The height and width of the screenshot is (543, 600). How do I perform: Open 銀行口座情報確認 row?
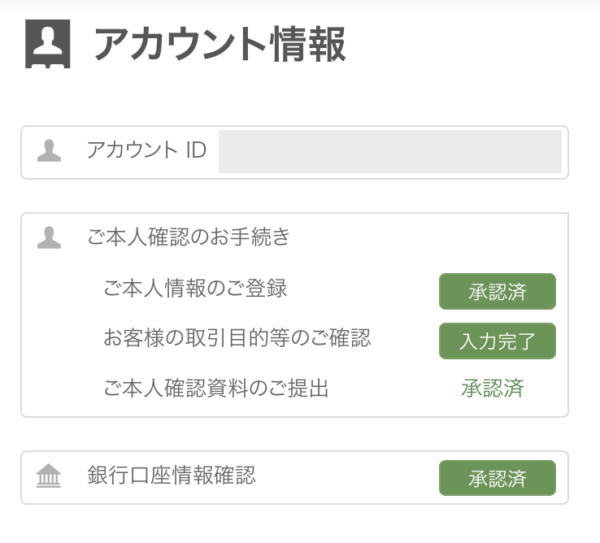(171, 476)
